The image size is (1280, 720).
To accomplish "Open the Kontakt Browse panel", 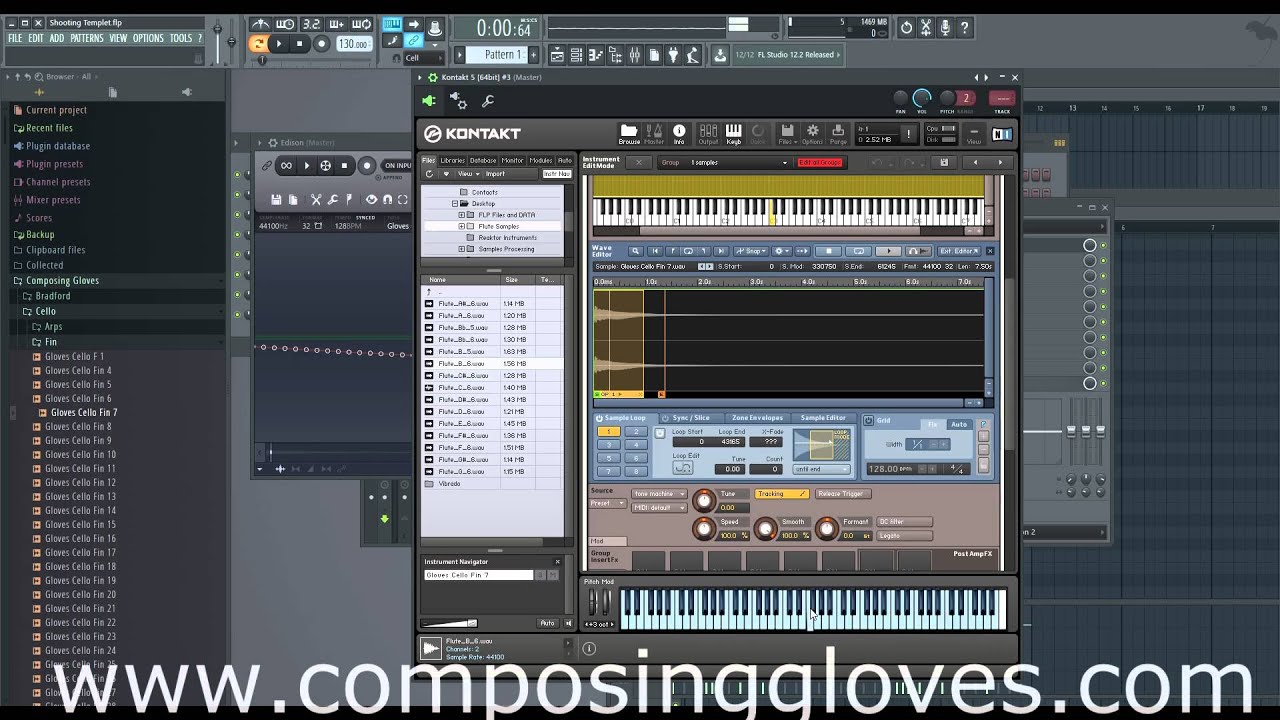I will 629,133.
